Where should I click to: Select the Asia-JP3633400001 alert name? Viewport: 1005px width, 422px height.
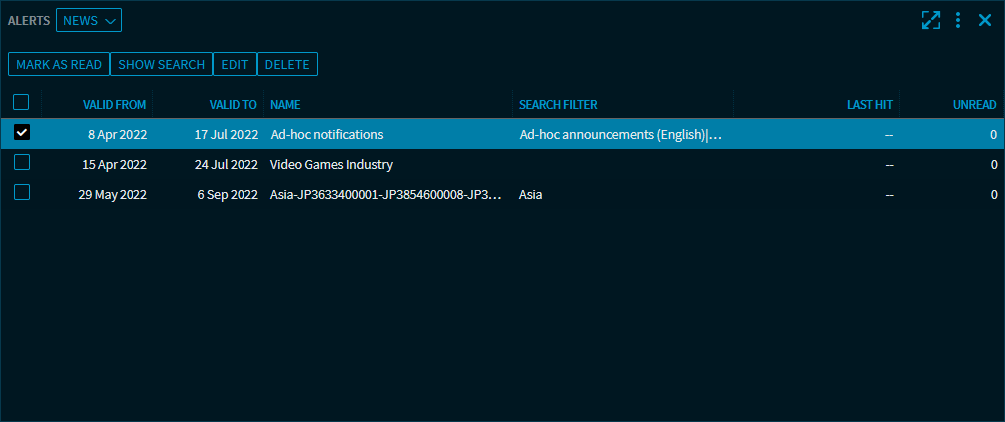pyautogui.click(x=385, y=194)
